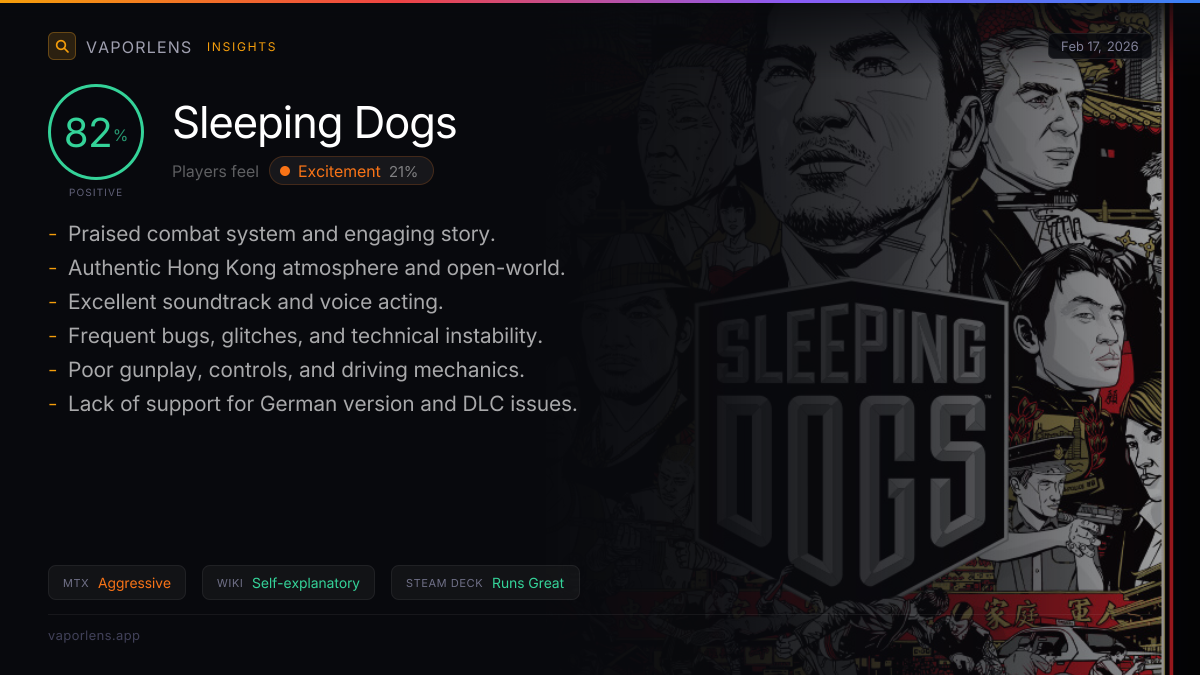Click the German version DLC issues bullet
Screen dimensions: 1200x675
pos(322,404)
